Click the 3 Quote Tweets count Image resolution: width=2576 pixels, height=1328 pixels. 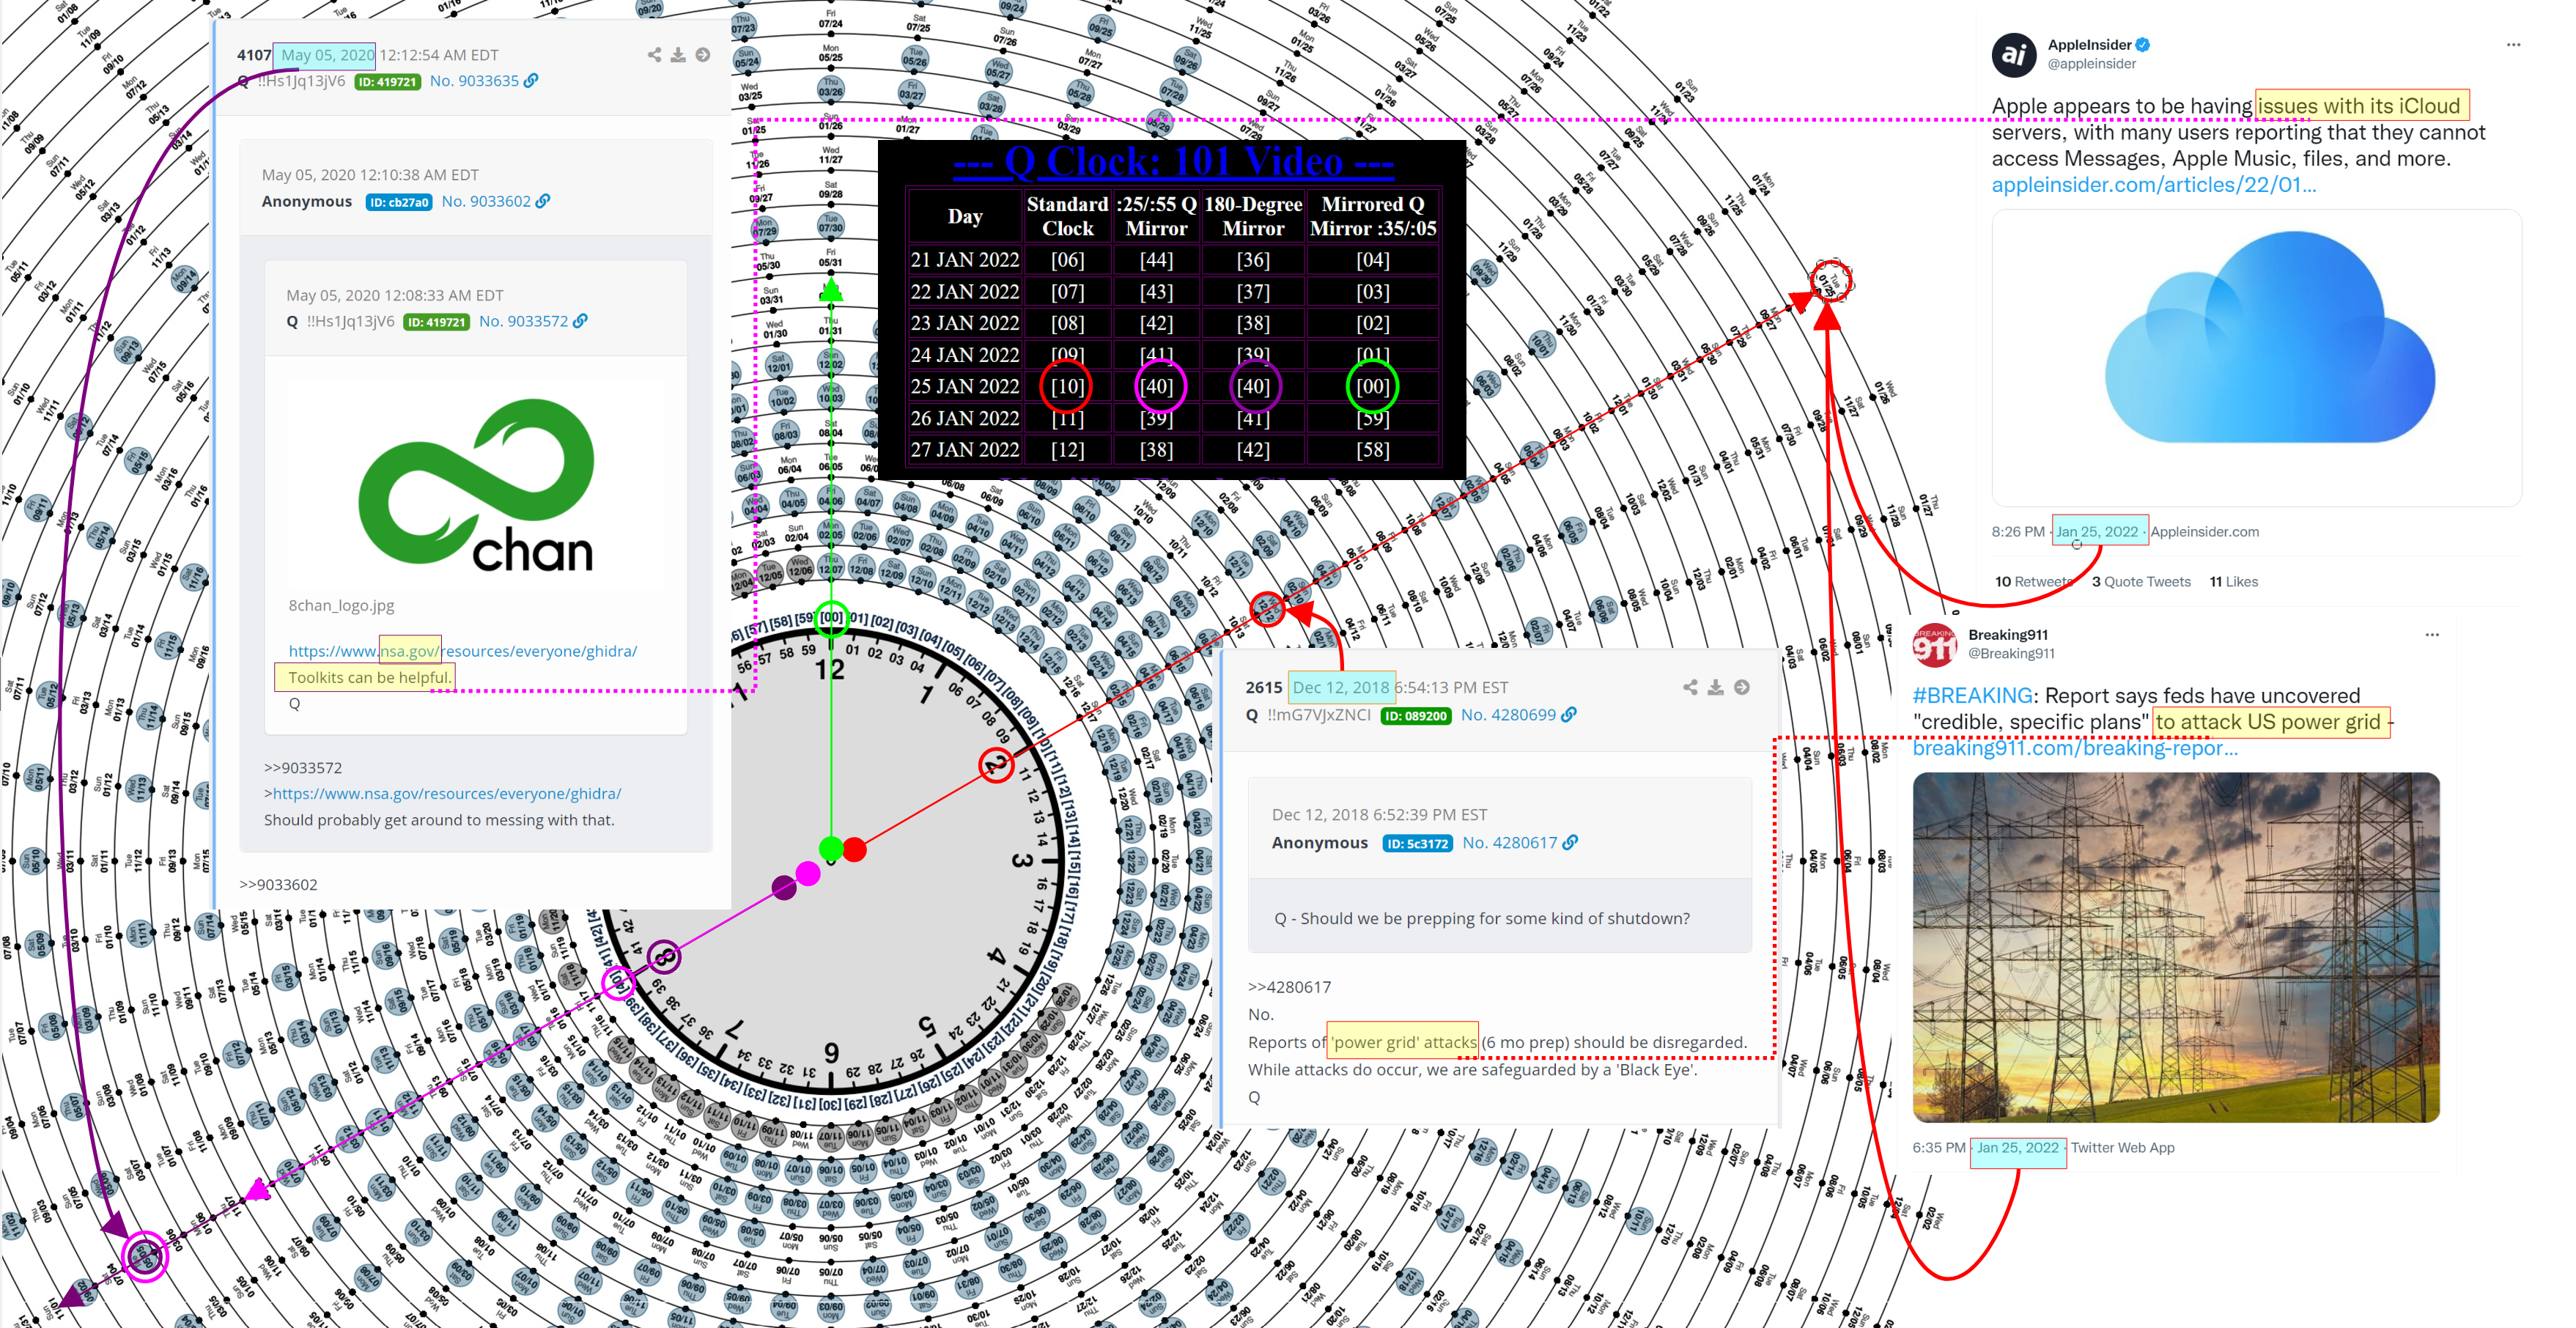pyautogui.click(x=2141, y=582)
